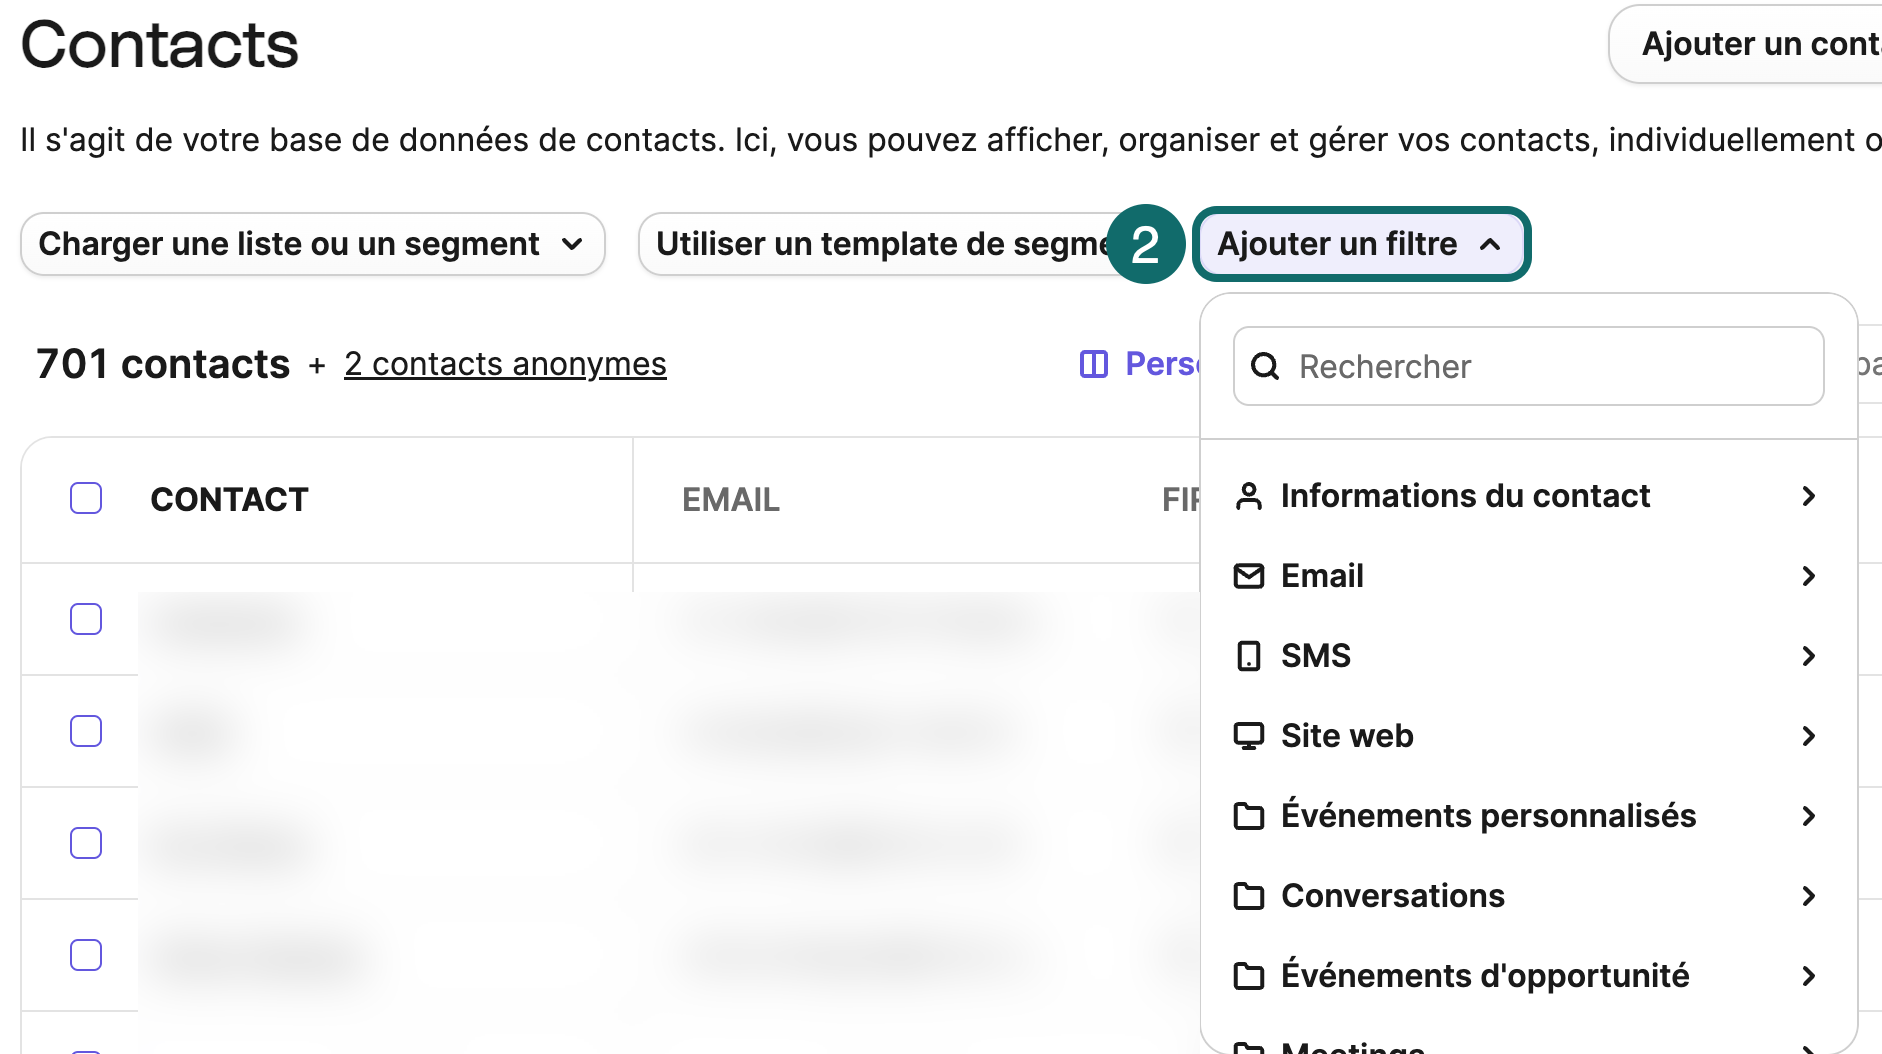Click the Personnaliser columns link
The height and width of the screenshot is (1054, 1882).
pyautogui.click(x=1140, y=364)
